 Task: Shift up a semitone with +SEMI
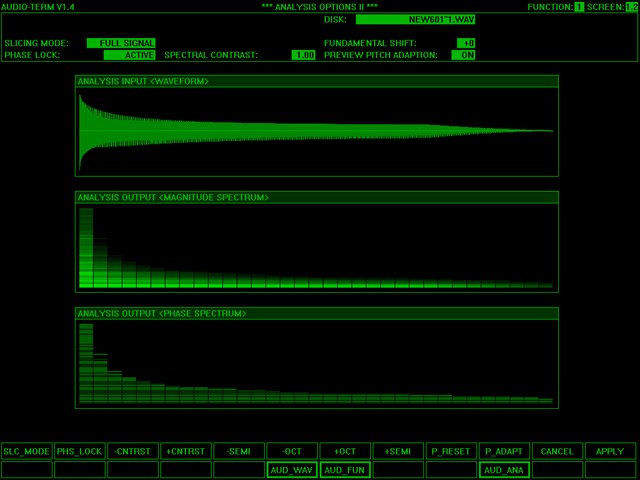pos(398,451)
